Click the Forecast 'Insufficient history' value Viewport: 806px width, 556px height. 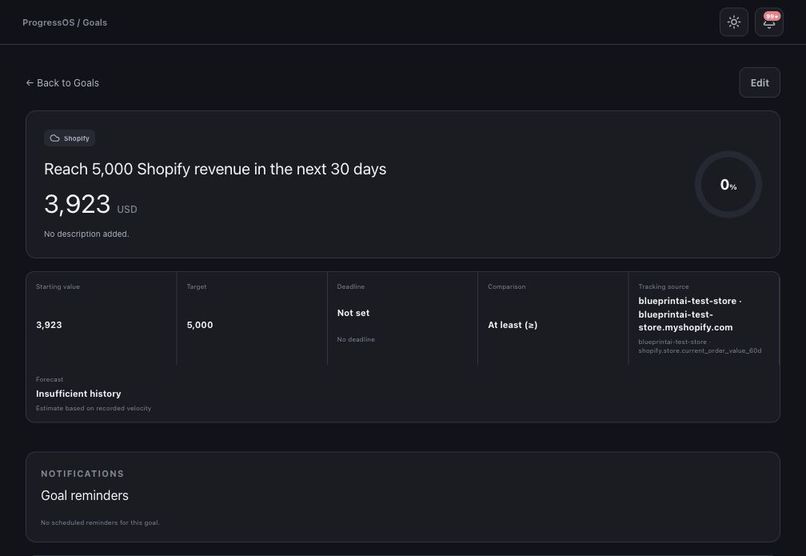click(x=79, y=394)
